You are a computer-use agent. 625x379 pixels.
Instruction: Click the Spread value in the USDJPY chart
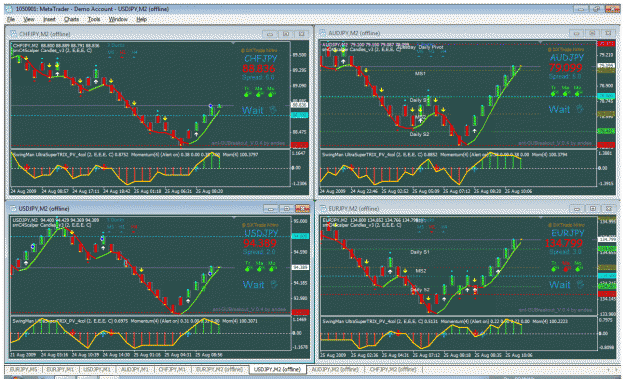[258, 252]
